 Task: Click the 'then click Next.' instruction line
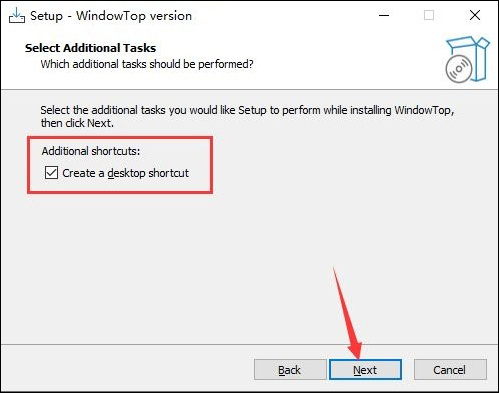click(77, 123)
